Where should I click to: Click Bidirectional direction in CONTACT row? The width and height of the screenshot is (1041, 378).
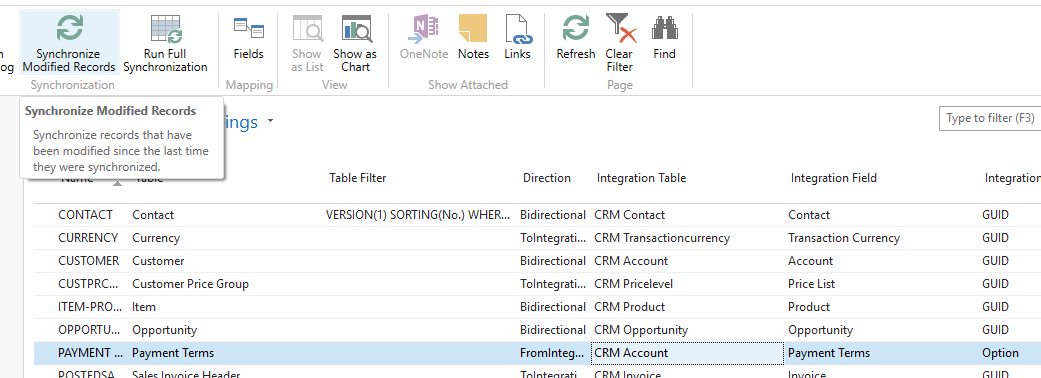tap(553, 215)
